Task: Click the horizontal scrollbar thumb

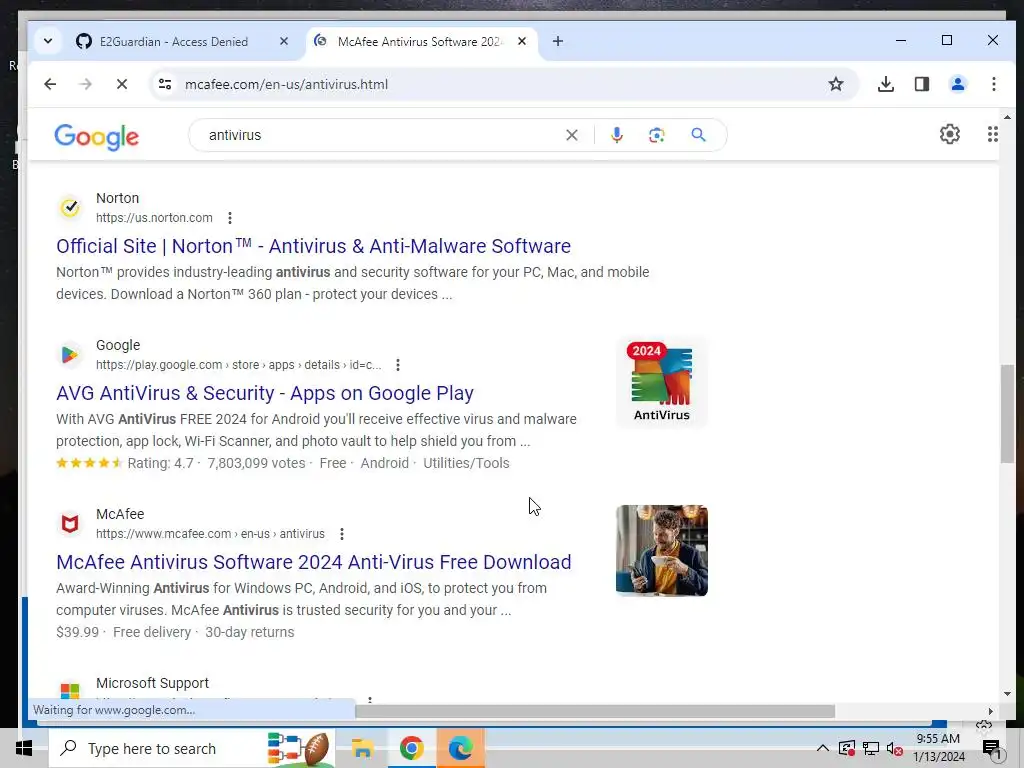Action: coord(594,711)
